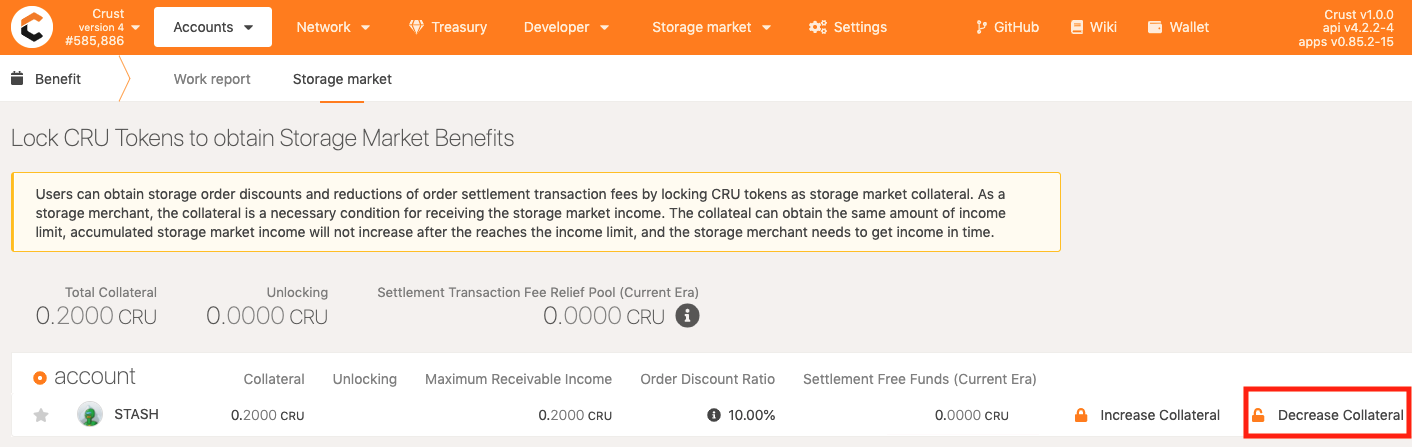
Task: Click the info icon beside Fee Relief Pool
Action: [x=687, y=316]
